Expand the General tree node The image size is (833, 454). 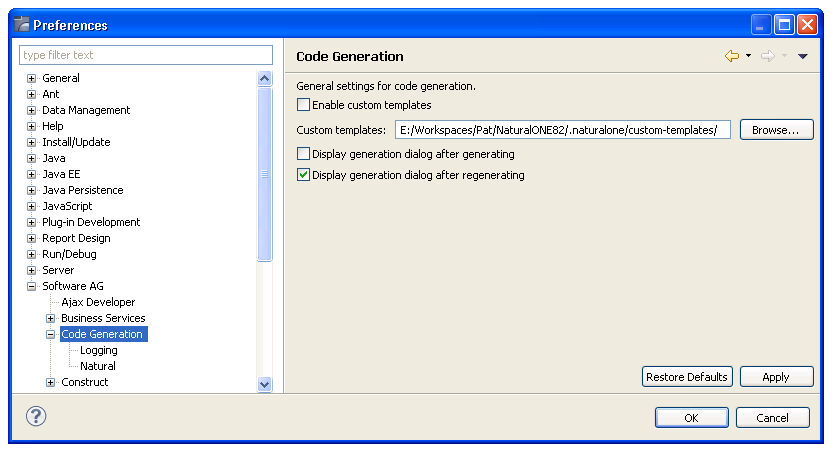32,78
